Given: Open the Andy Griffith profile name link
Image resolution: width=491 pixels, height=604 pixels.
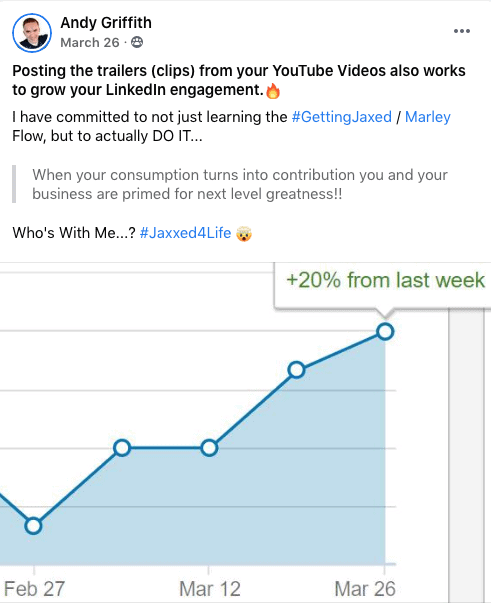Looking at the screenshot, I should (x=106, y=23).
